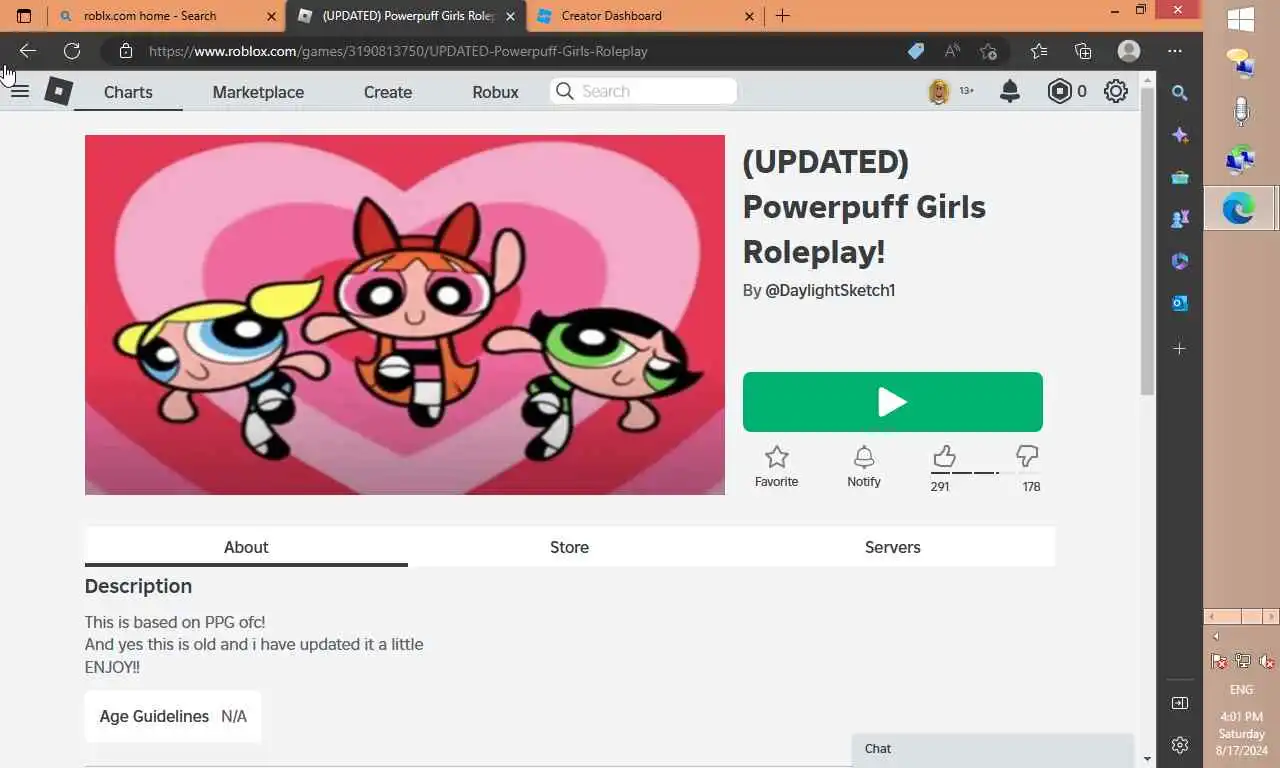The image size is (1280, 768).
Task: Open Edge sidebar Outlook icon
Action: click(1180, 303)
